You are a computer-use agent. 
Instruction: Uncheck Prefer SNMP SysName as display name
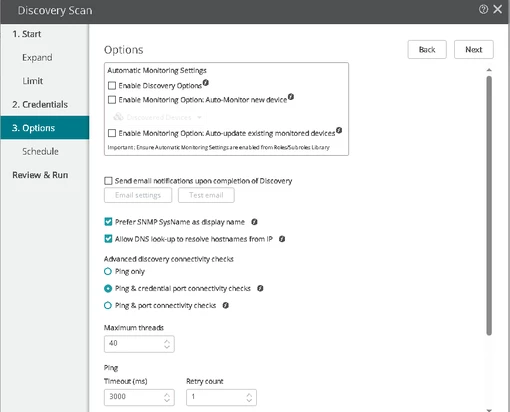coord(108,222)
